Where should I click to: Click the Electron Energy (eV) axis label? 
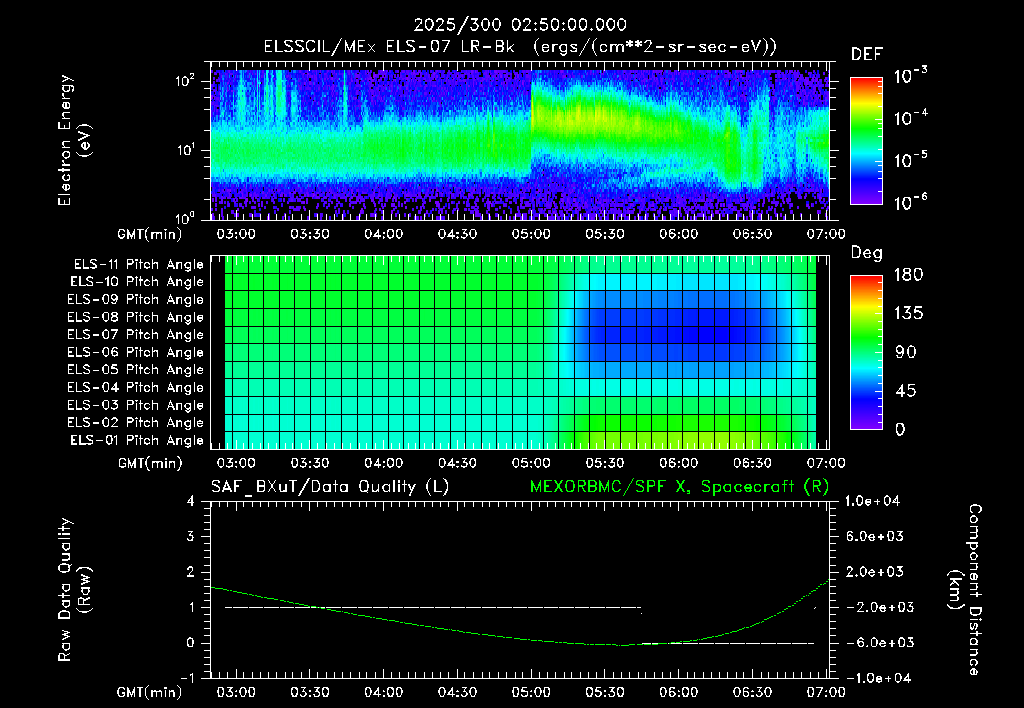73,141
